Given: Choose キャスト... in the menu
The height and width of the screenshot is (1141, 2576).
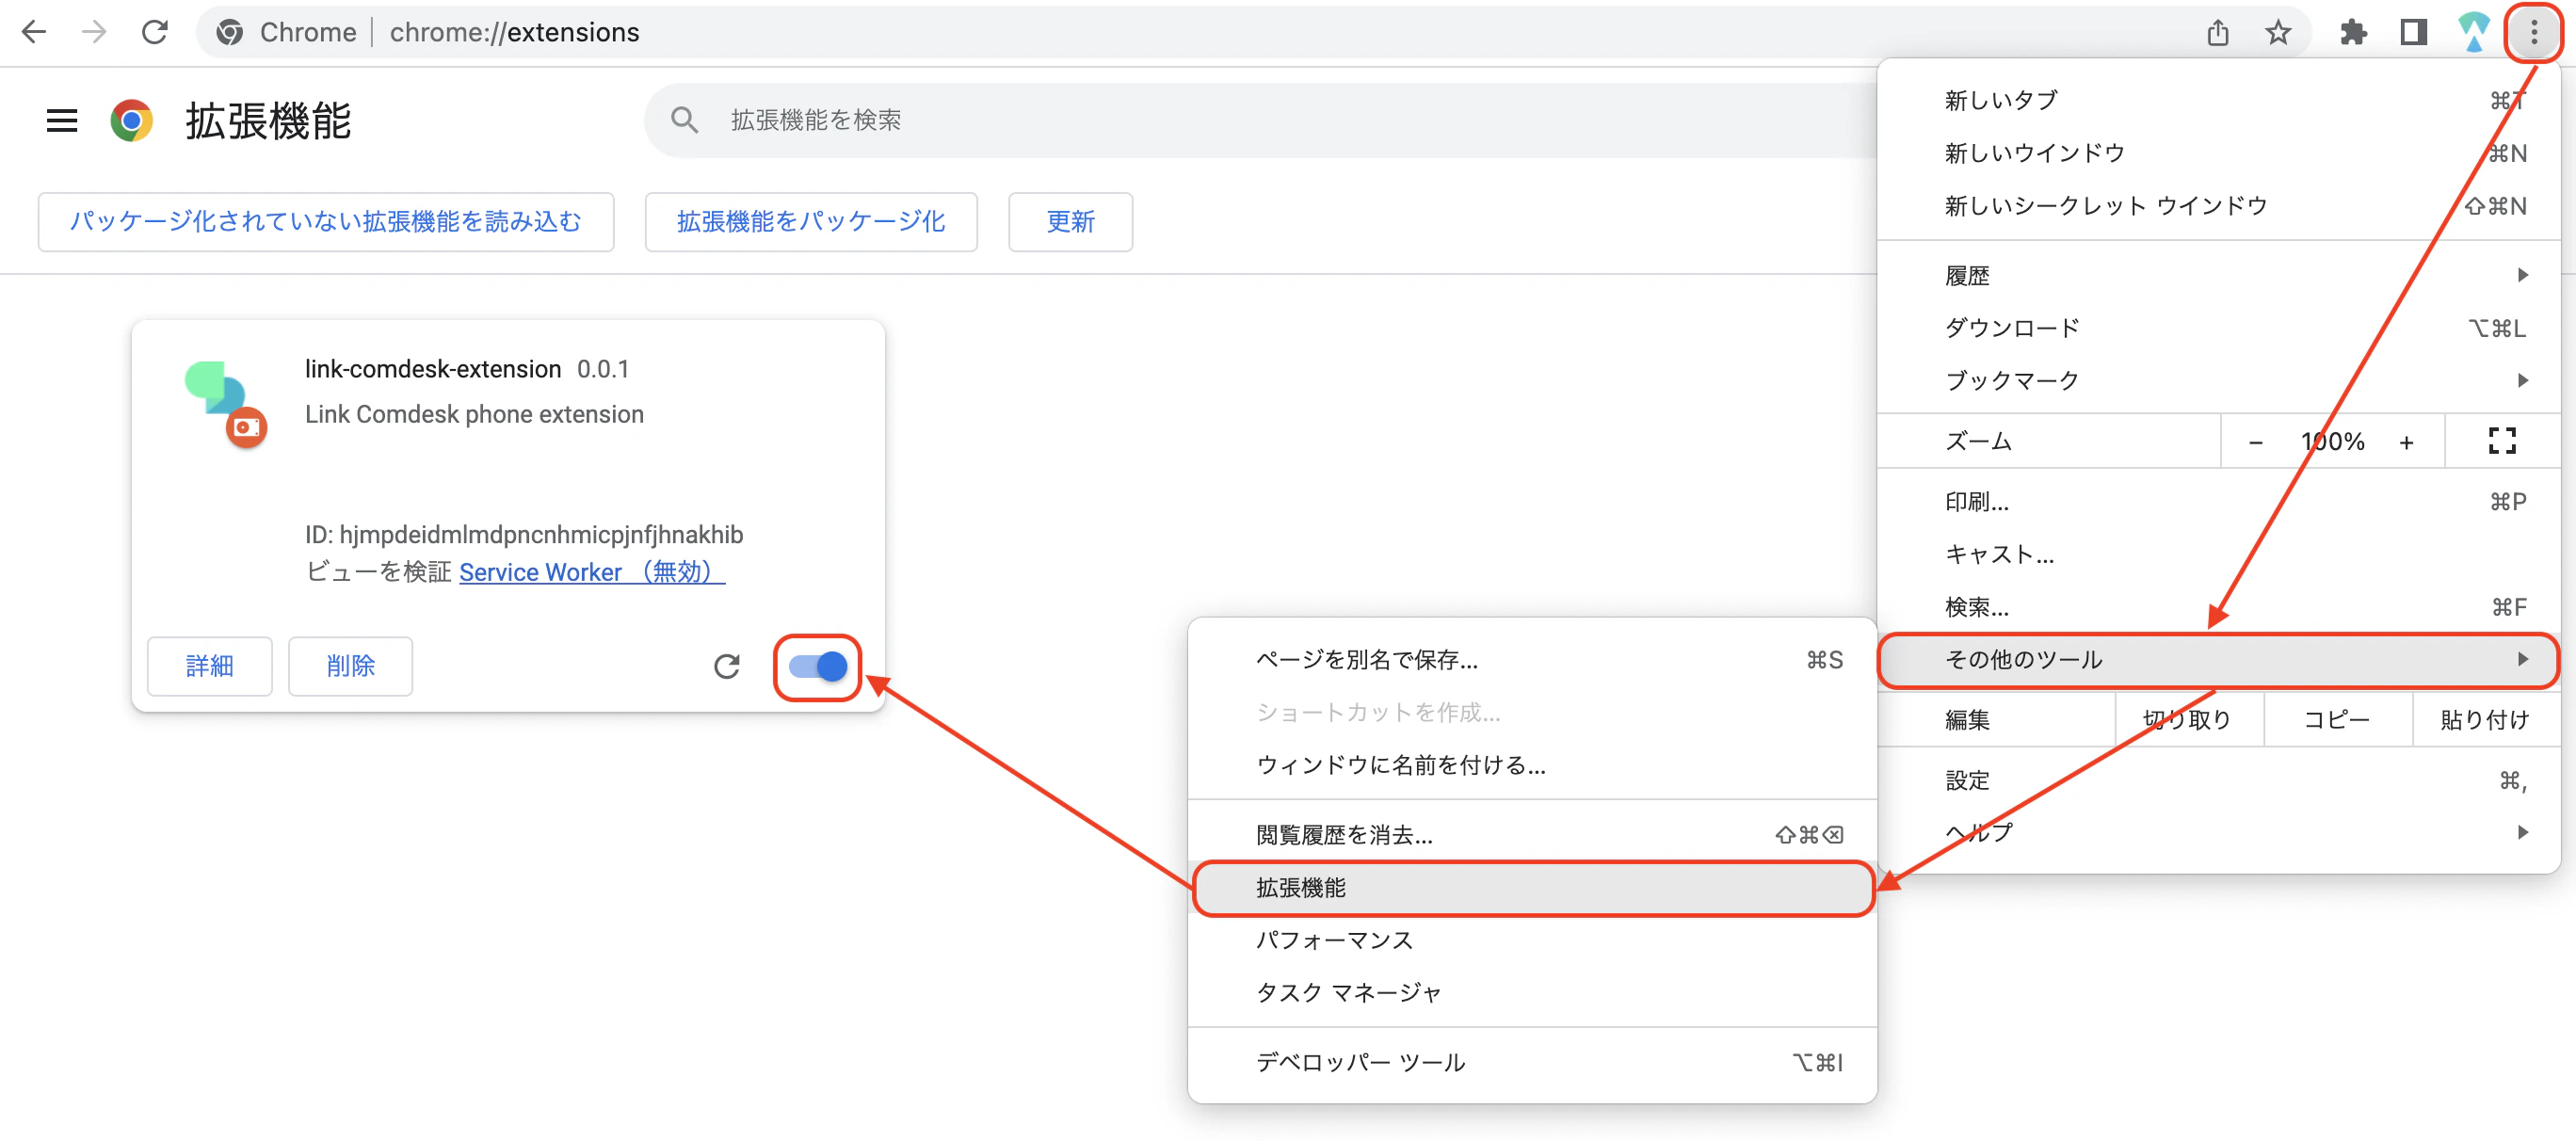Looking at the screenshot, I should [x=2218, y=554].
